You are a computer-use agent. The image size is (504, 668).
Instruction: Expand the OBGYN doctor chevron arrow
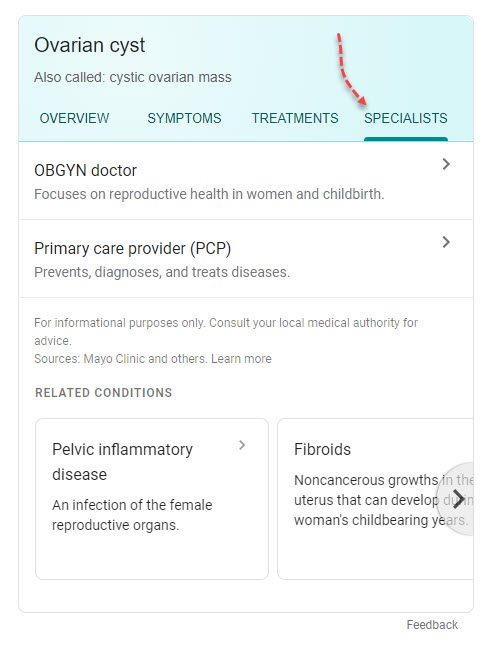446,164
